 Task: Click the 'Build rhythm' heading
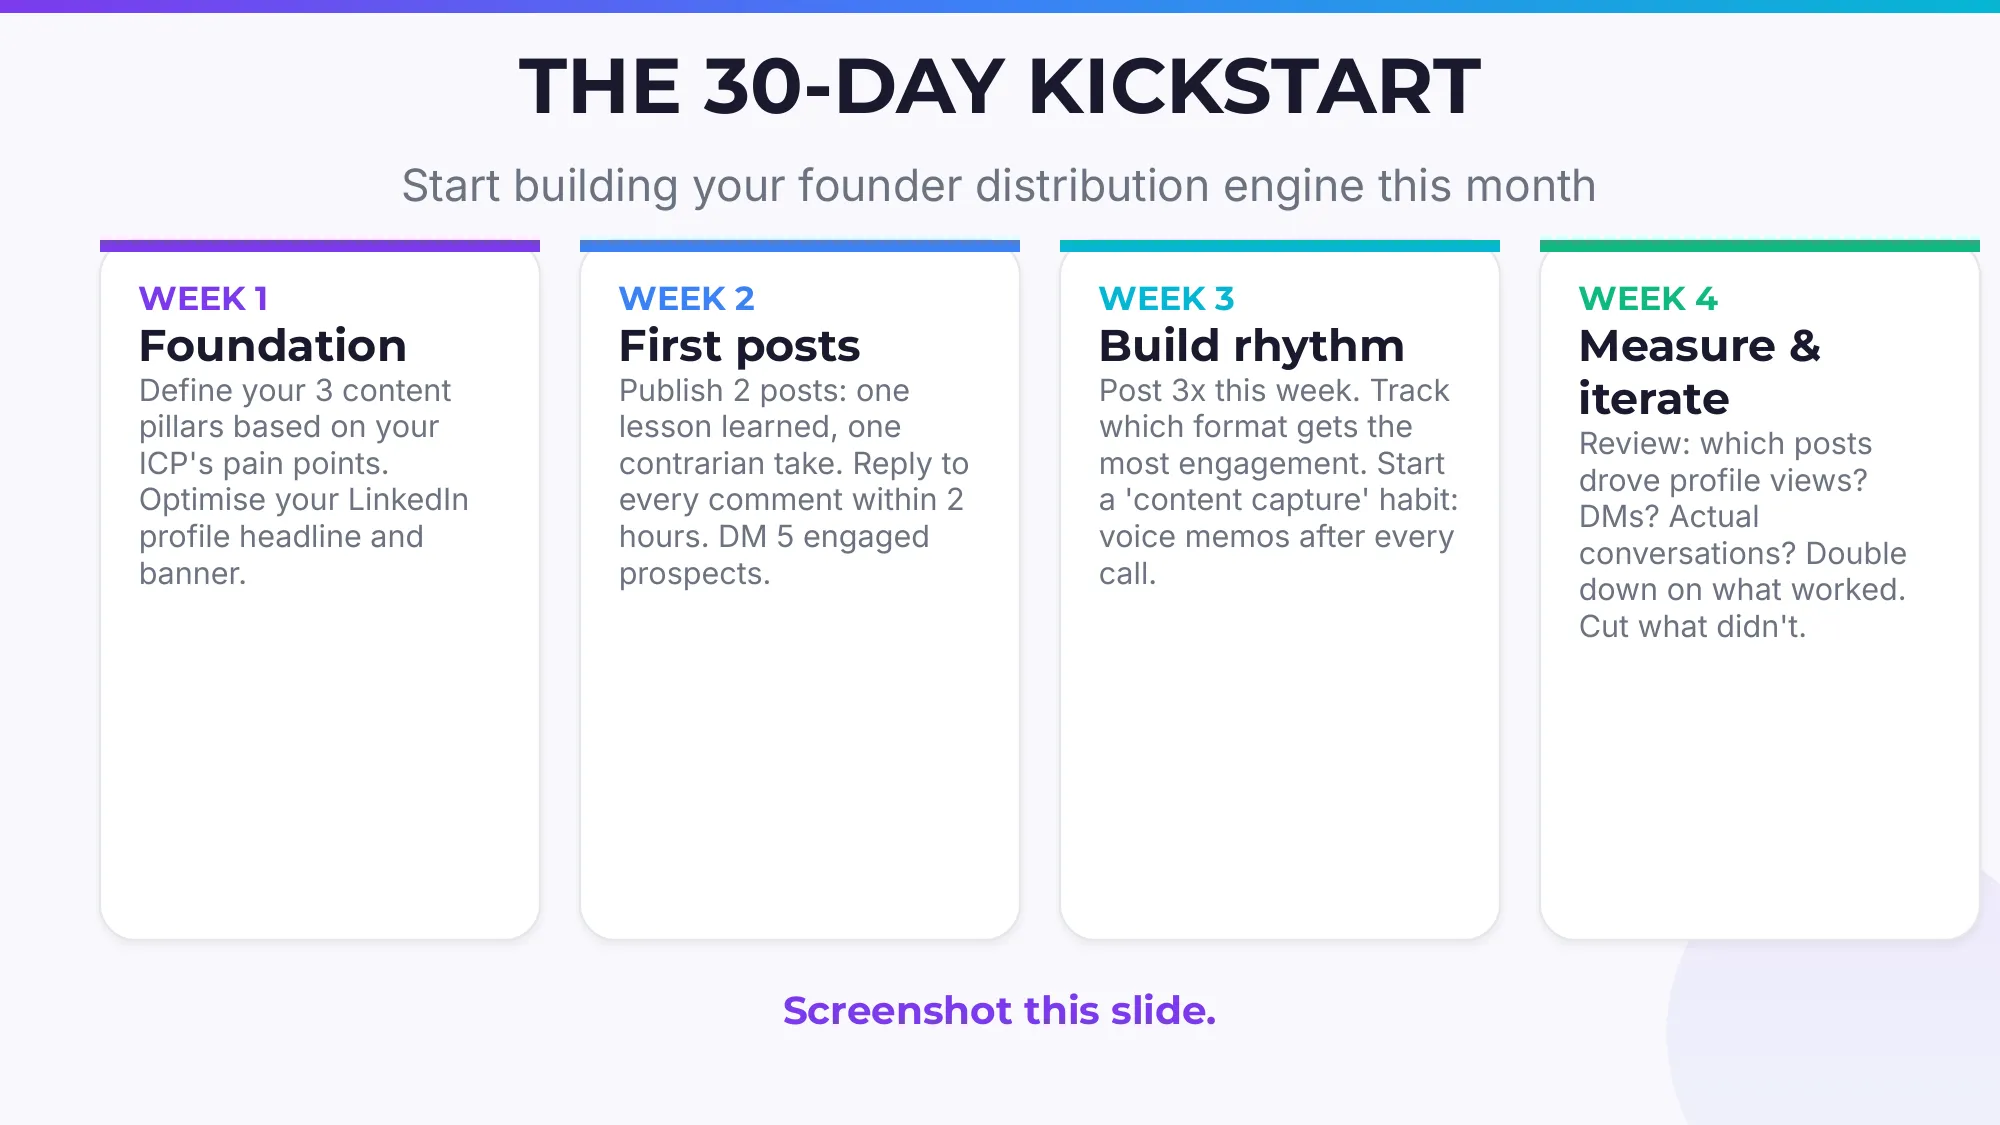(1251, 346)
